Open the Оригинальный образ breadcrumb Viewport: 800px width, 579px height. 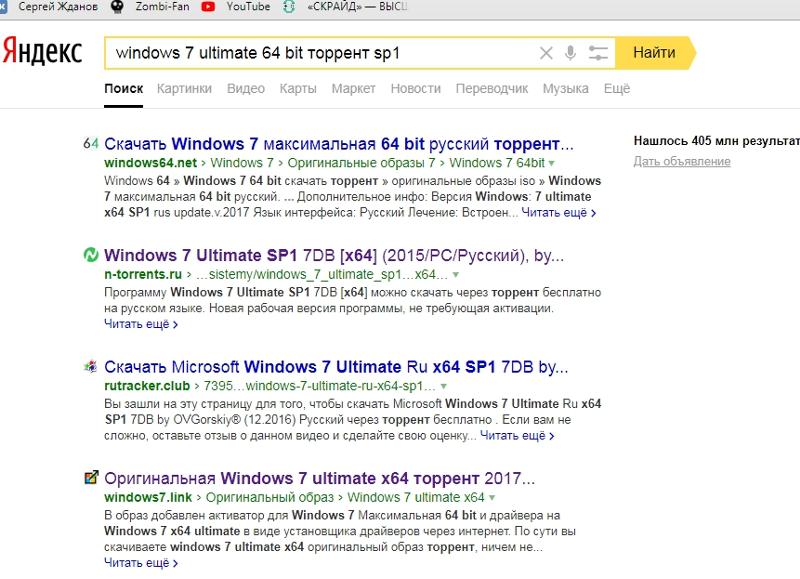pos(269,497)
